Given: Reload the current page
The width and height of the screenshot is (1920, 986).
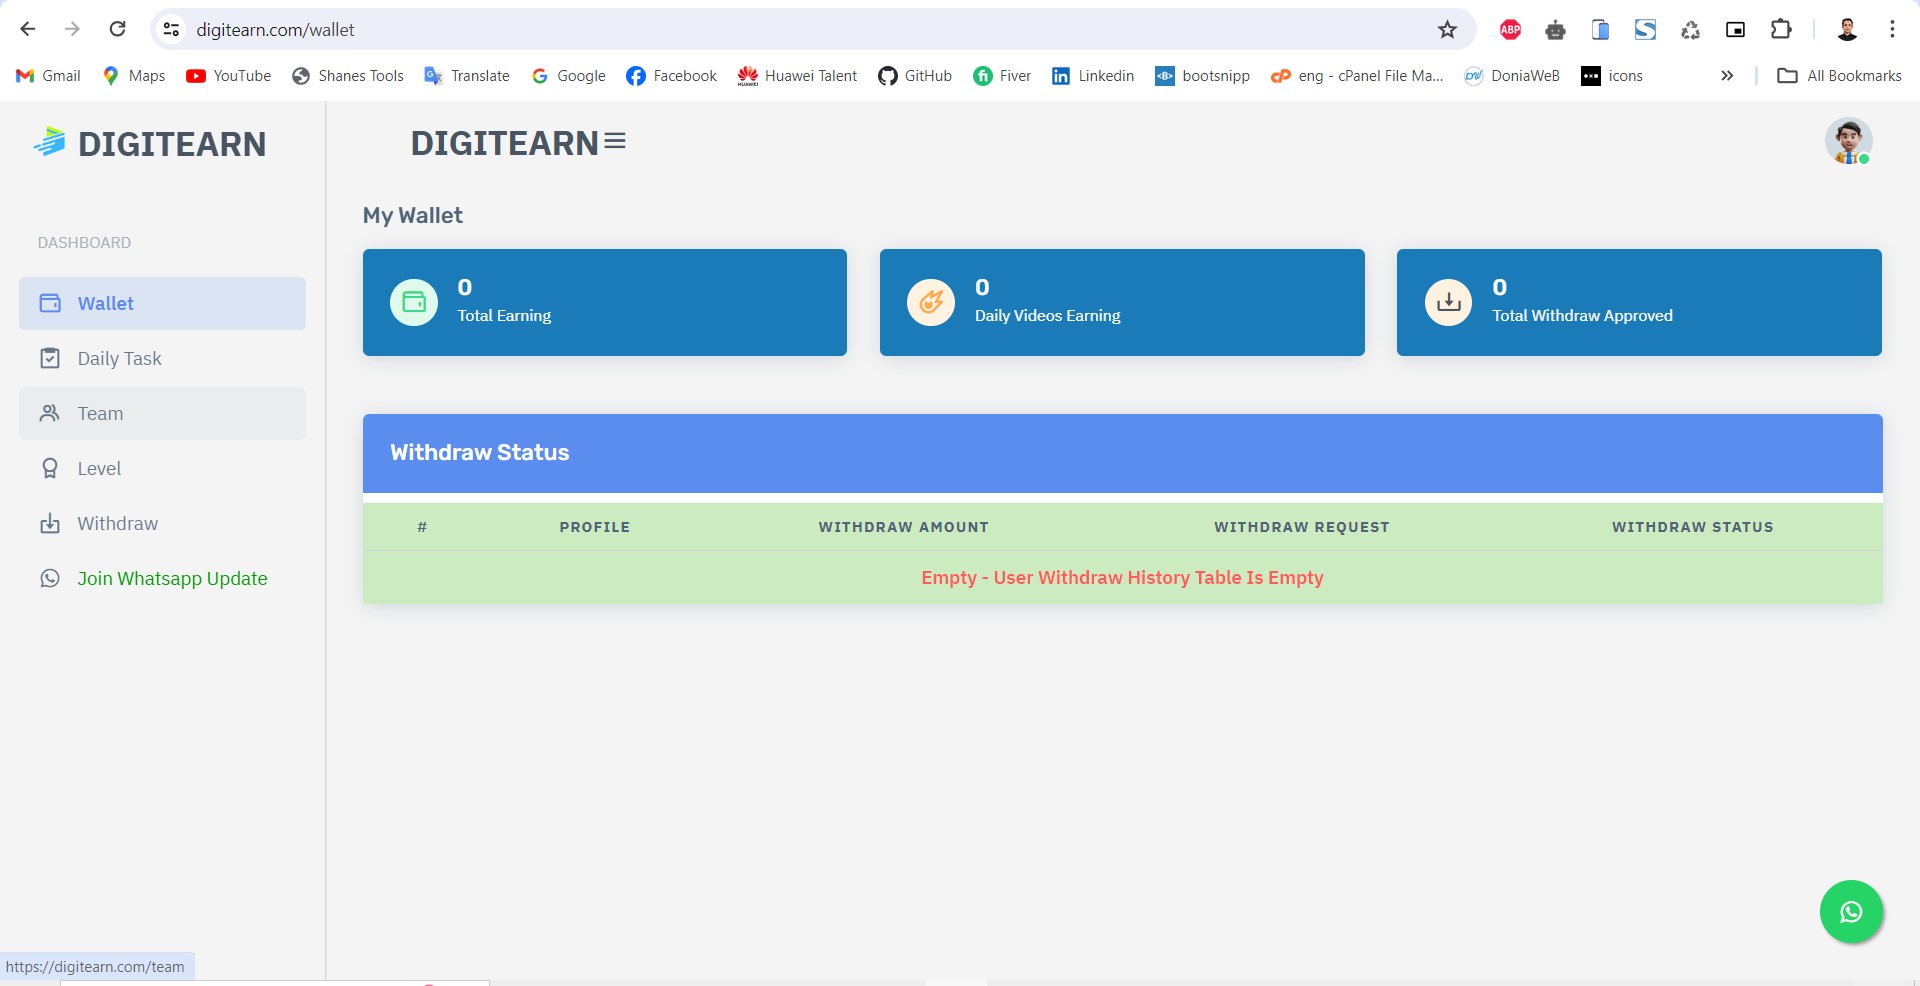Looking at the screenshot, I should pyautogui.click(x=117, y=29).
